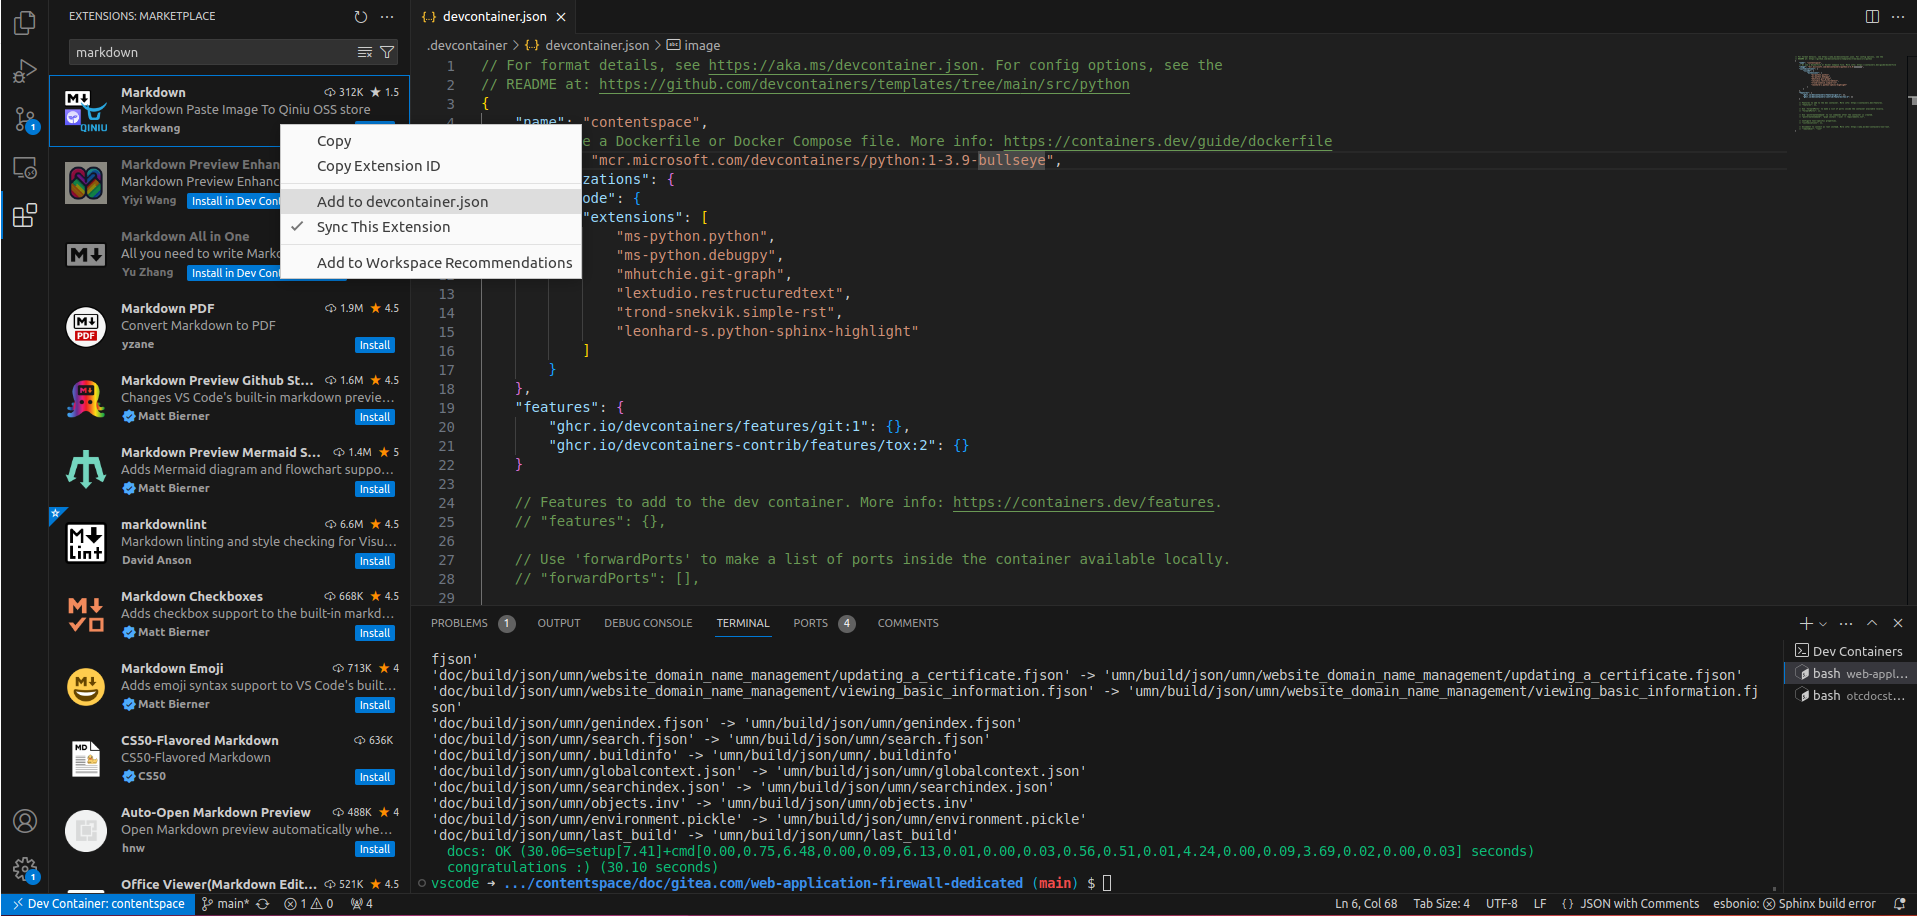Switch to the COMMENTS panel tab

(908, 623)
